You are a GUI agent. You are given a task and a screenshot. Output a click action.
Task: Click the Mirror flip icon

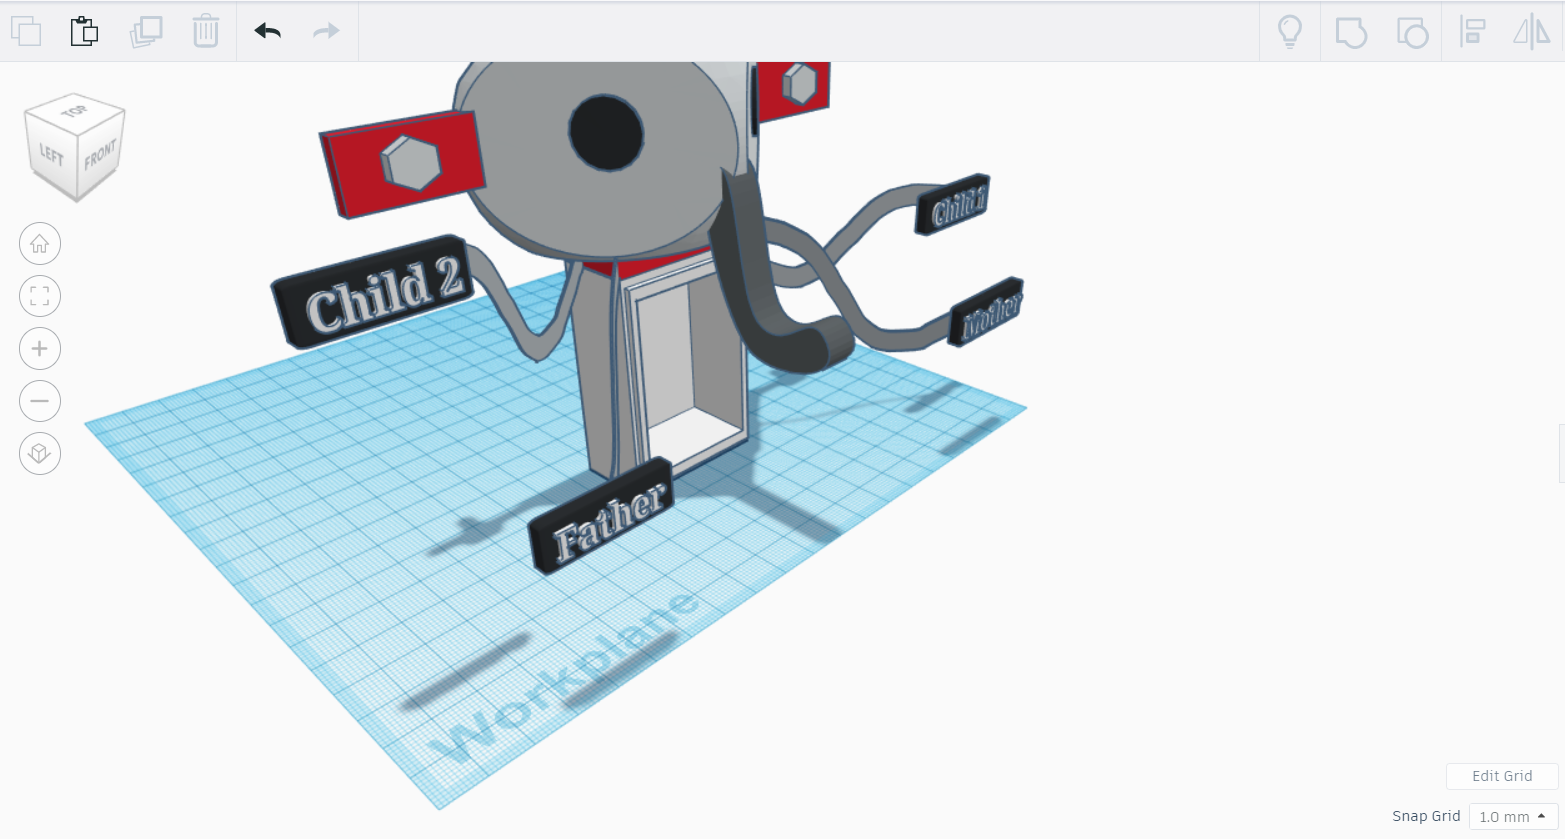[x=1531, y=32]
